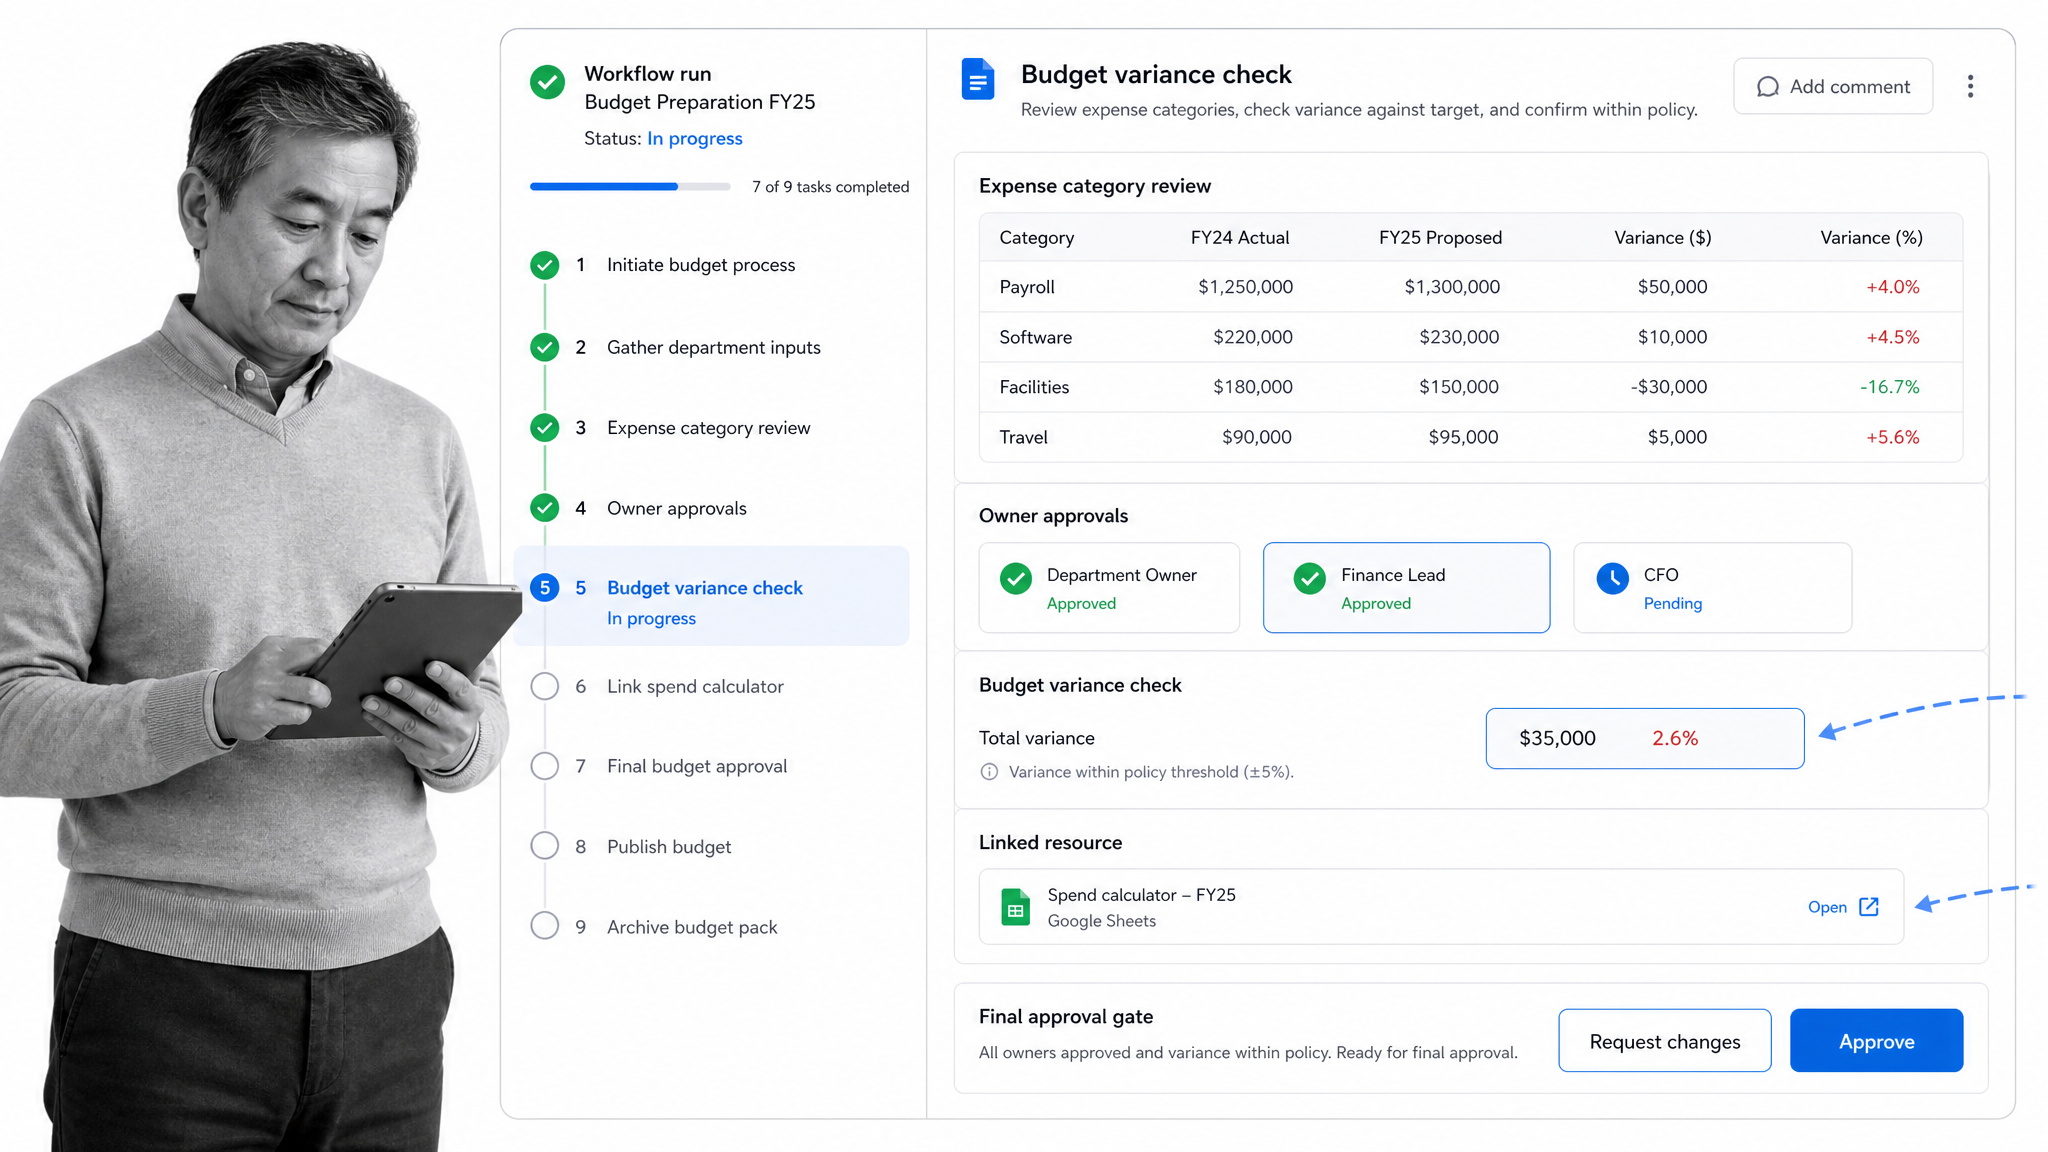Click the FY24 Actual column header

(x=1240, y=238)
